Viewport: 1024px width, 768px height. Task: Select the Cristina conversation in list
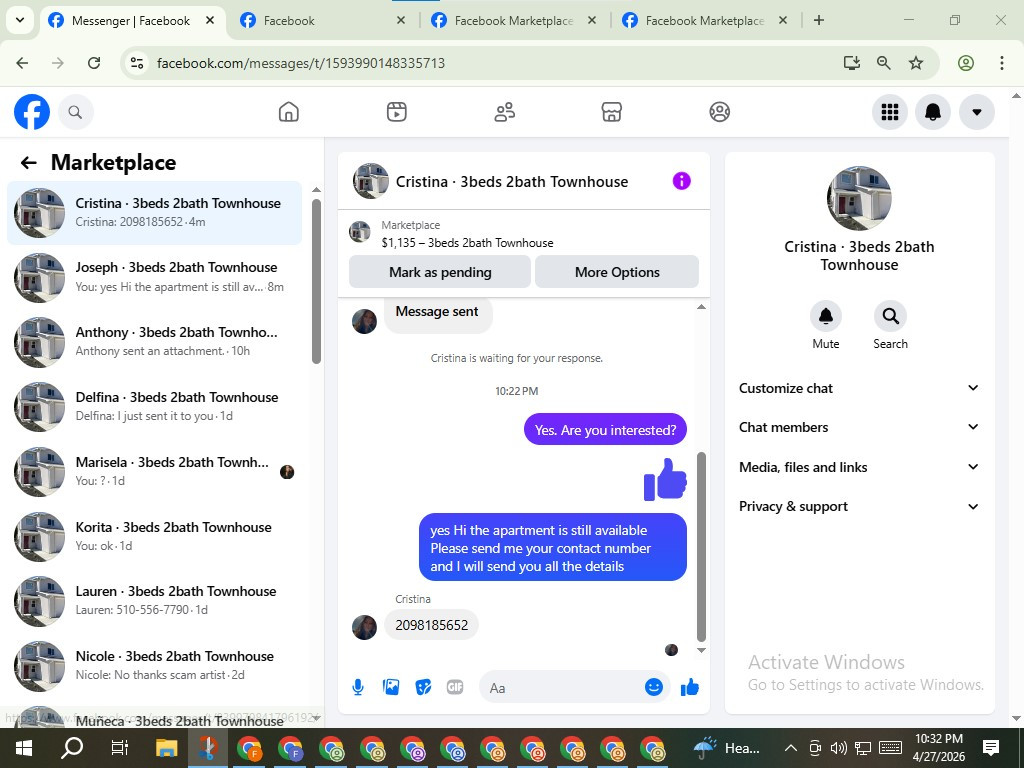[154, 212]
